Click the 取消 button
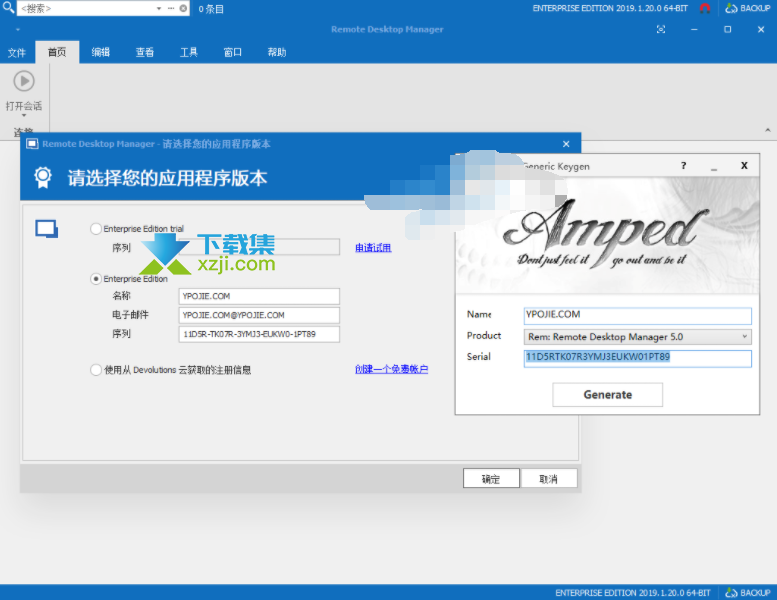 coord(549,479)
